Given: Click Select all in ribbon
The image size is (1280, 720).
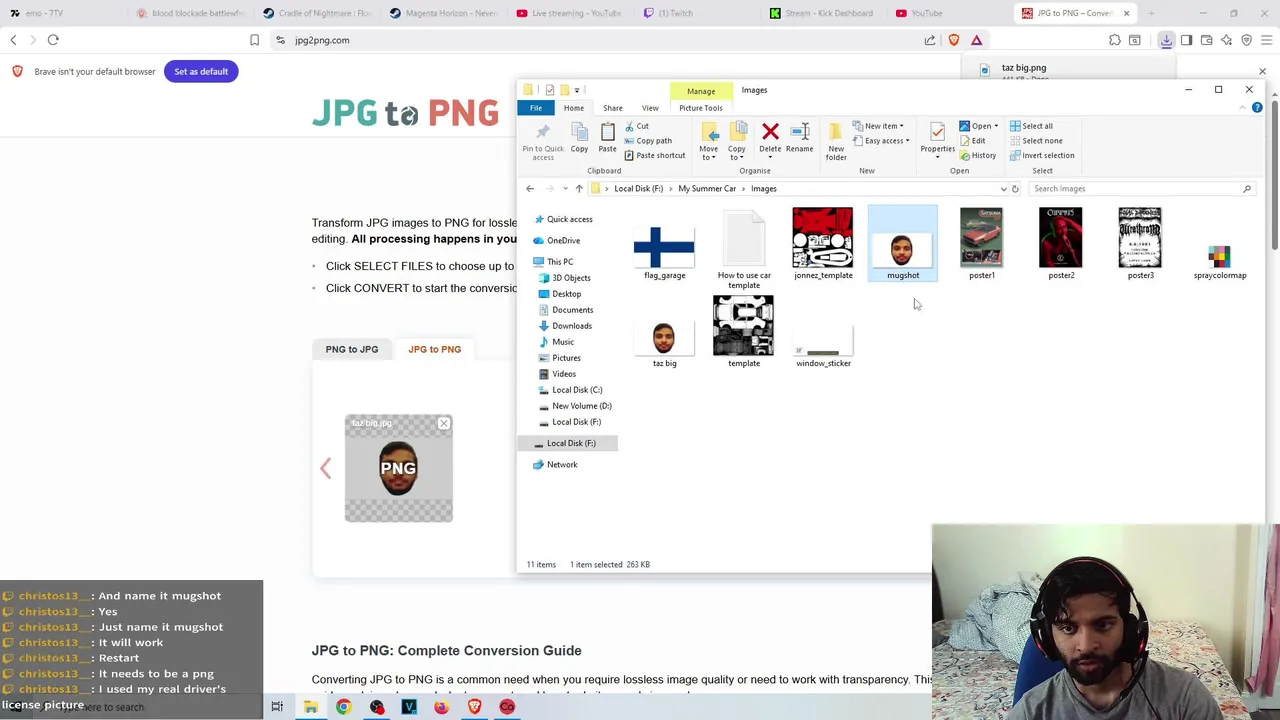Looking at the screenshot, I should click(1031, 126).
